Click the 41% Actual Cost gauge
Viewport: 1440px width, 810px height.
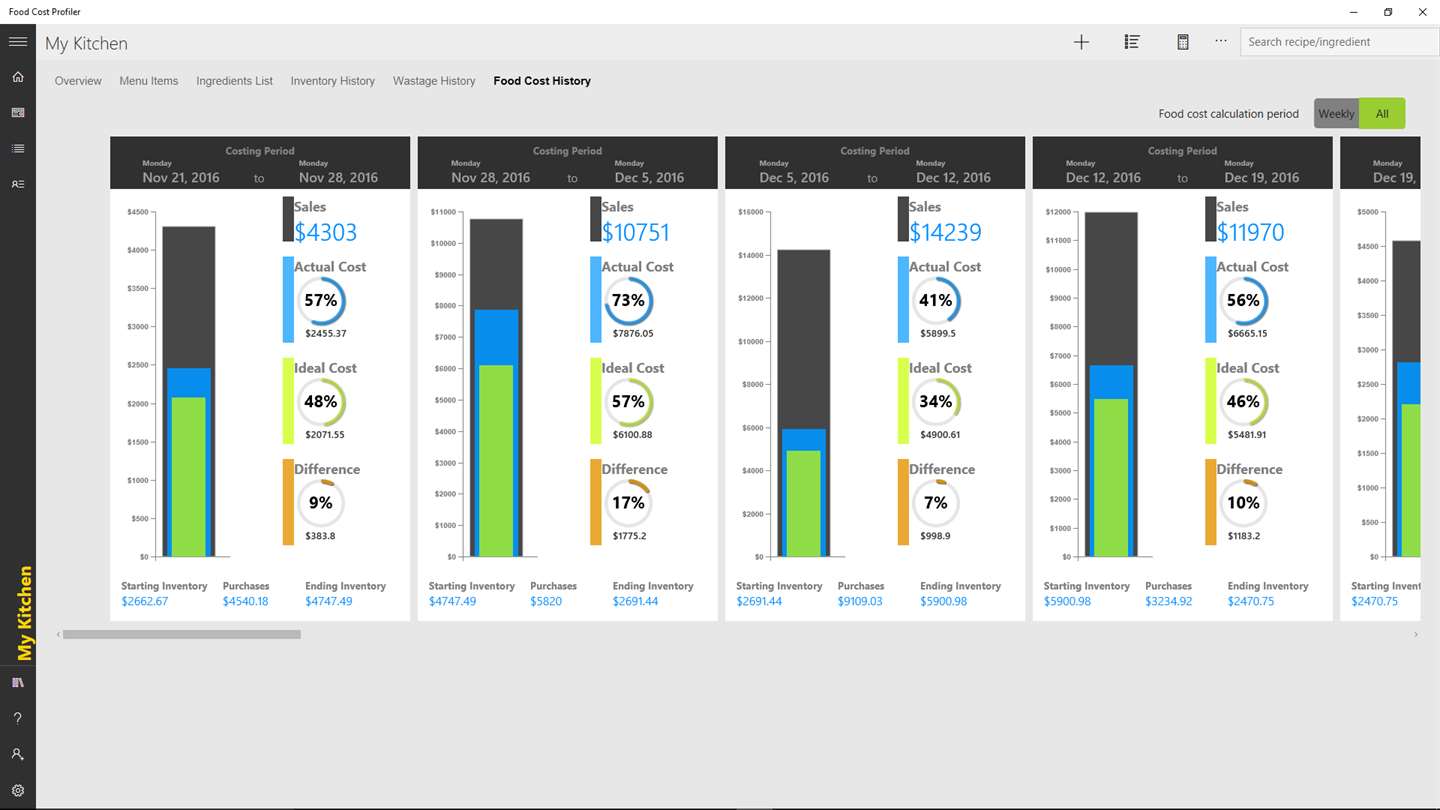tap(936, 300)
